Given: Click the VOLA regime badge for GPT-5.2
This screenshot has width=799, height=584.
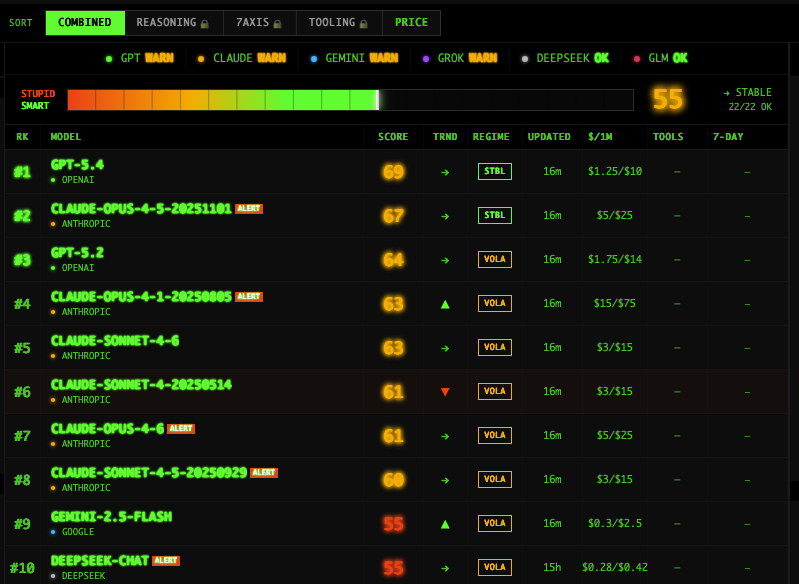Looking at the screenshot, I should (x=494, y=259).
